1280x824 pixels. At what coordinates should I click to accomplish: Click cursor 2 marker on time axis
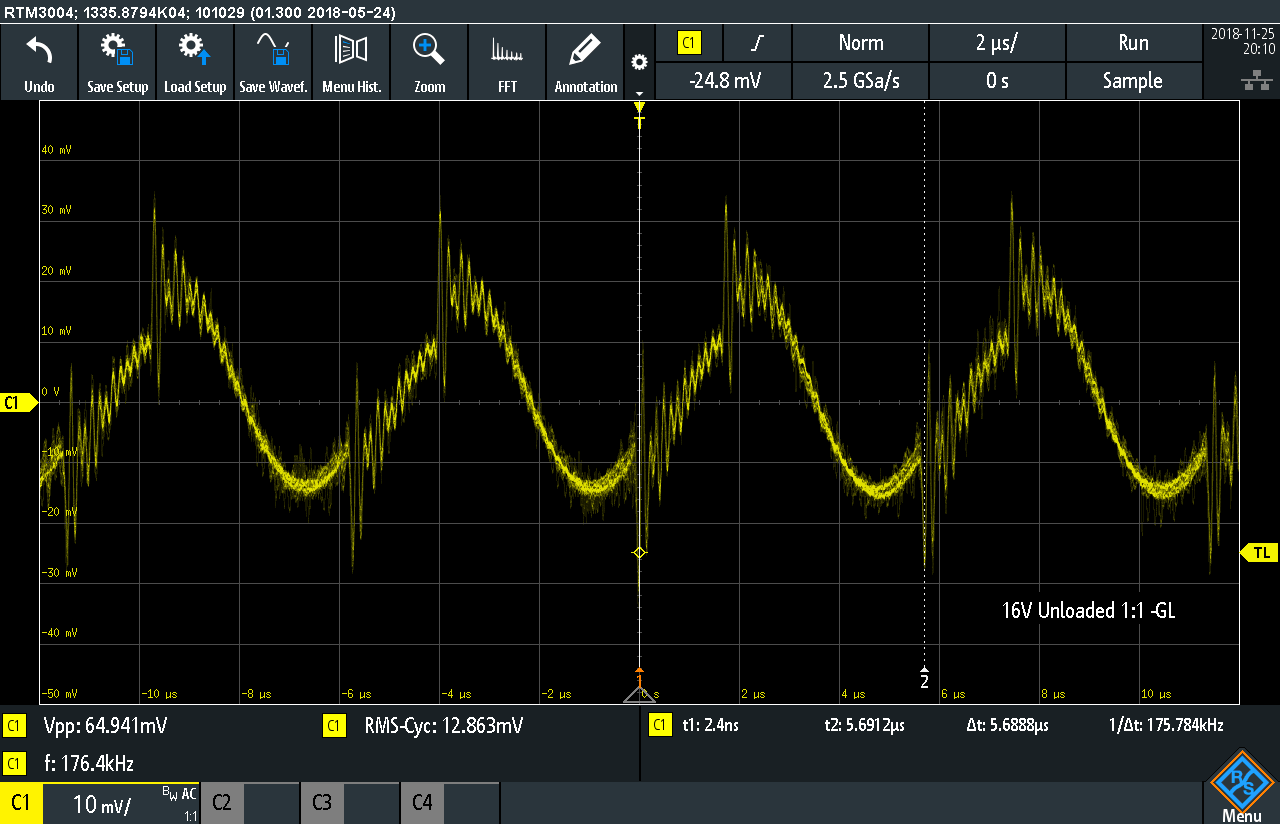[924, 679]
